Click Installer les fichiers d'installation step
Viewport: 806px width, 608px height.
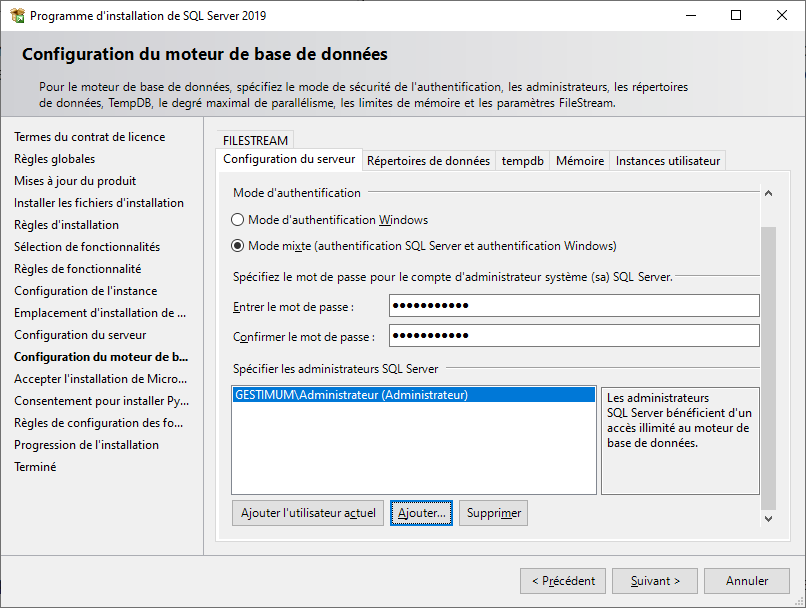click(x=99, y=203)
